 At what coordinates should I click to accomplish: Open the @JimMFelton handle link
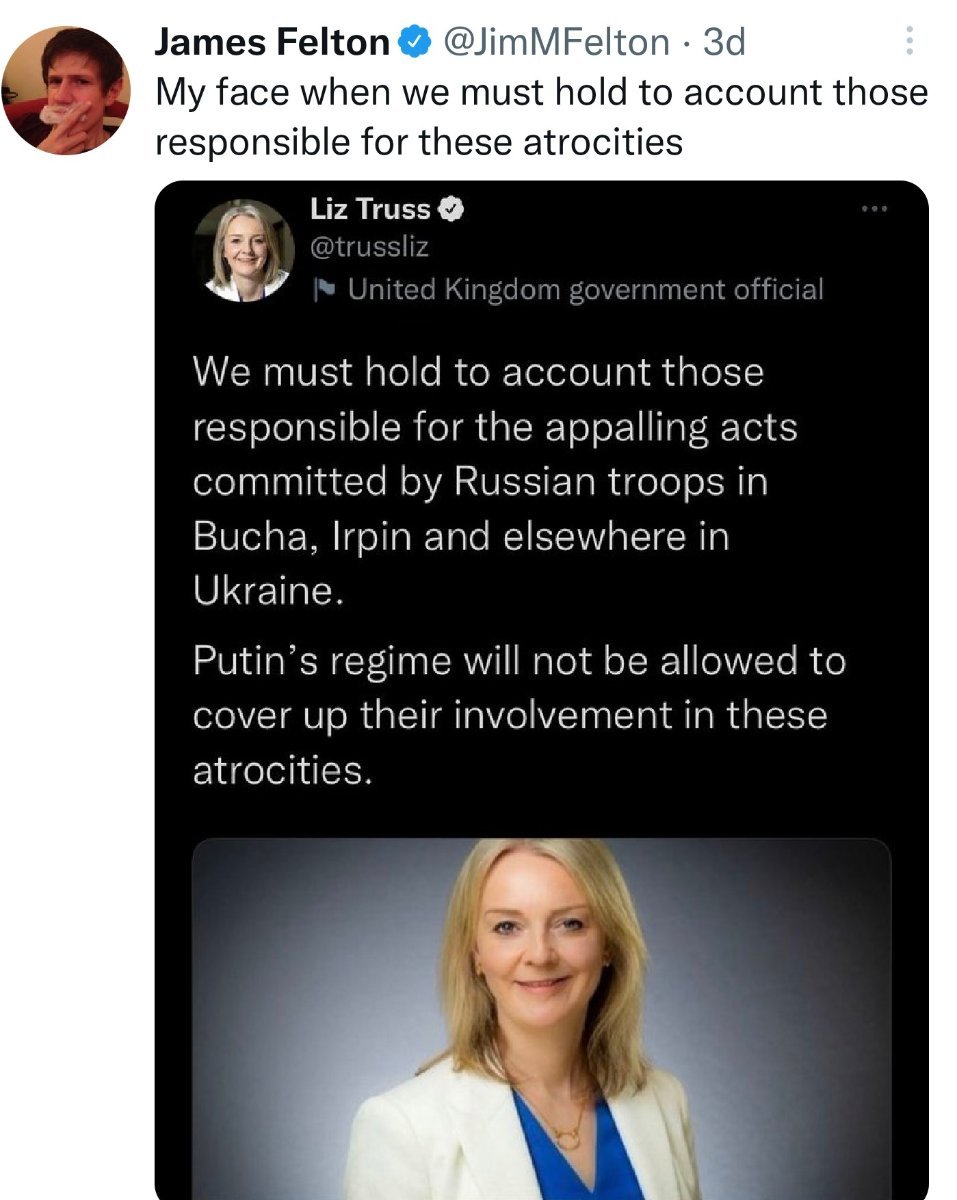[x=556, y=42]
